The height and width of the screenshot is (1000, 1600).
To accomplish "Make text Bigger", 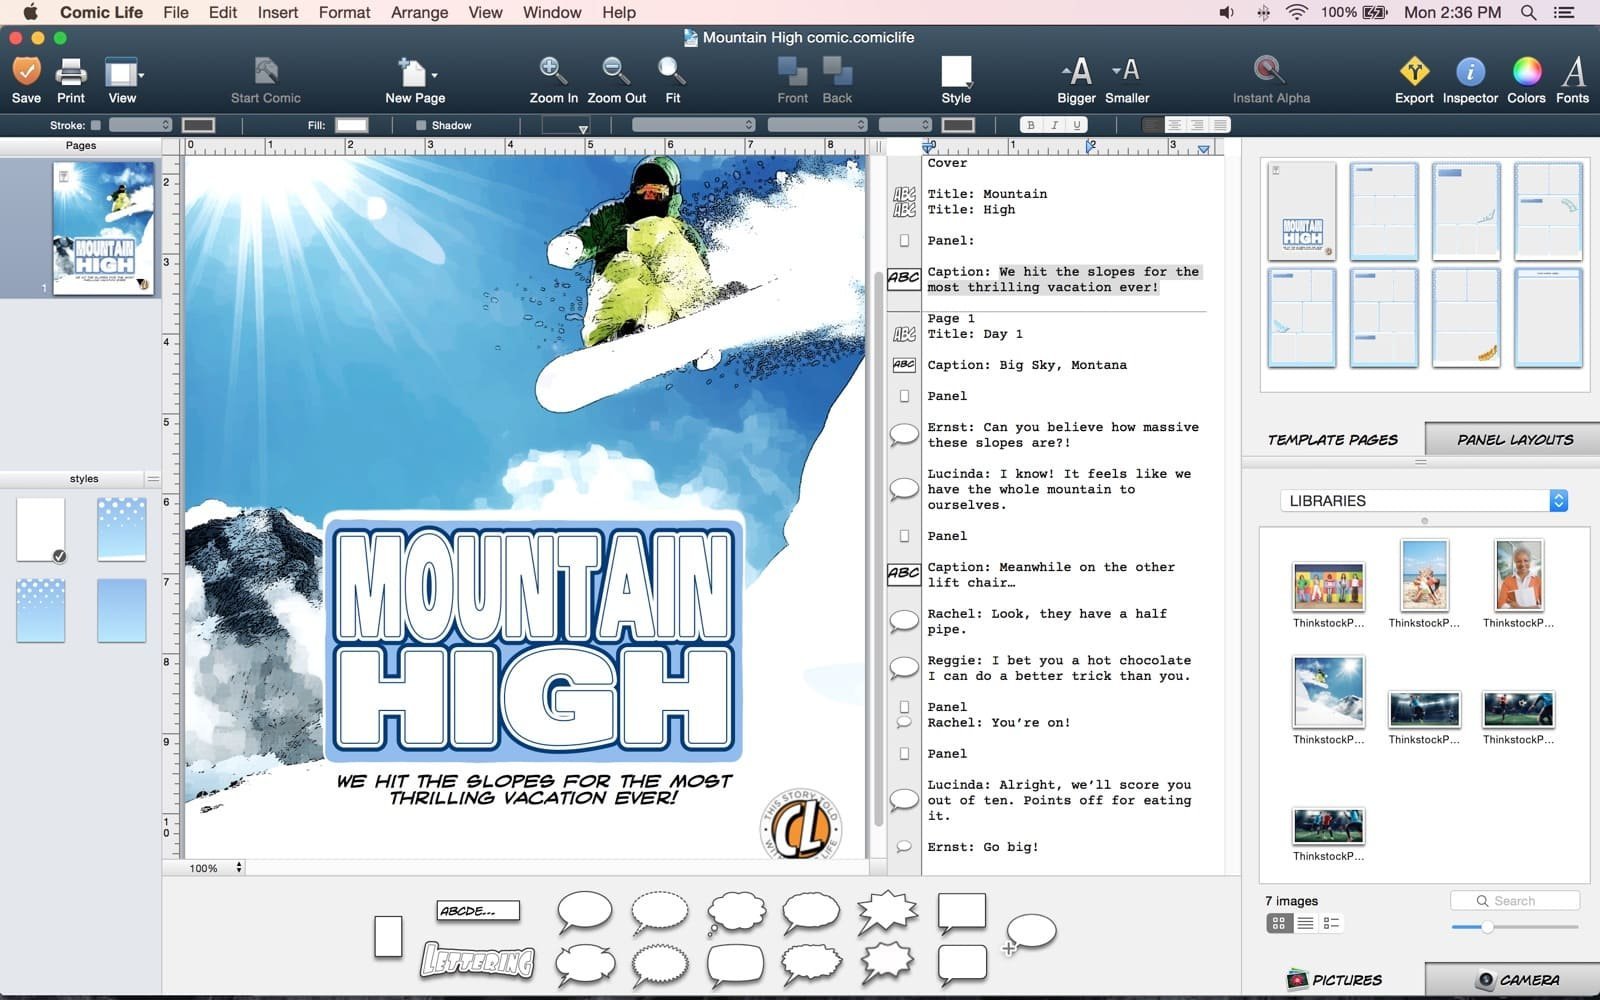I will [1076, 72].
